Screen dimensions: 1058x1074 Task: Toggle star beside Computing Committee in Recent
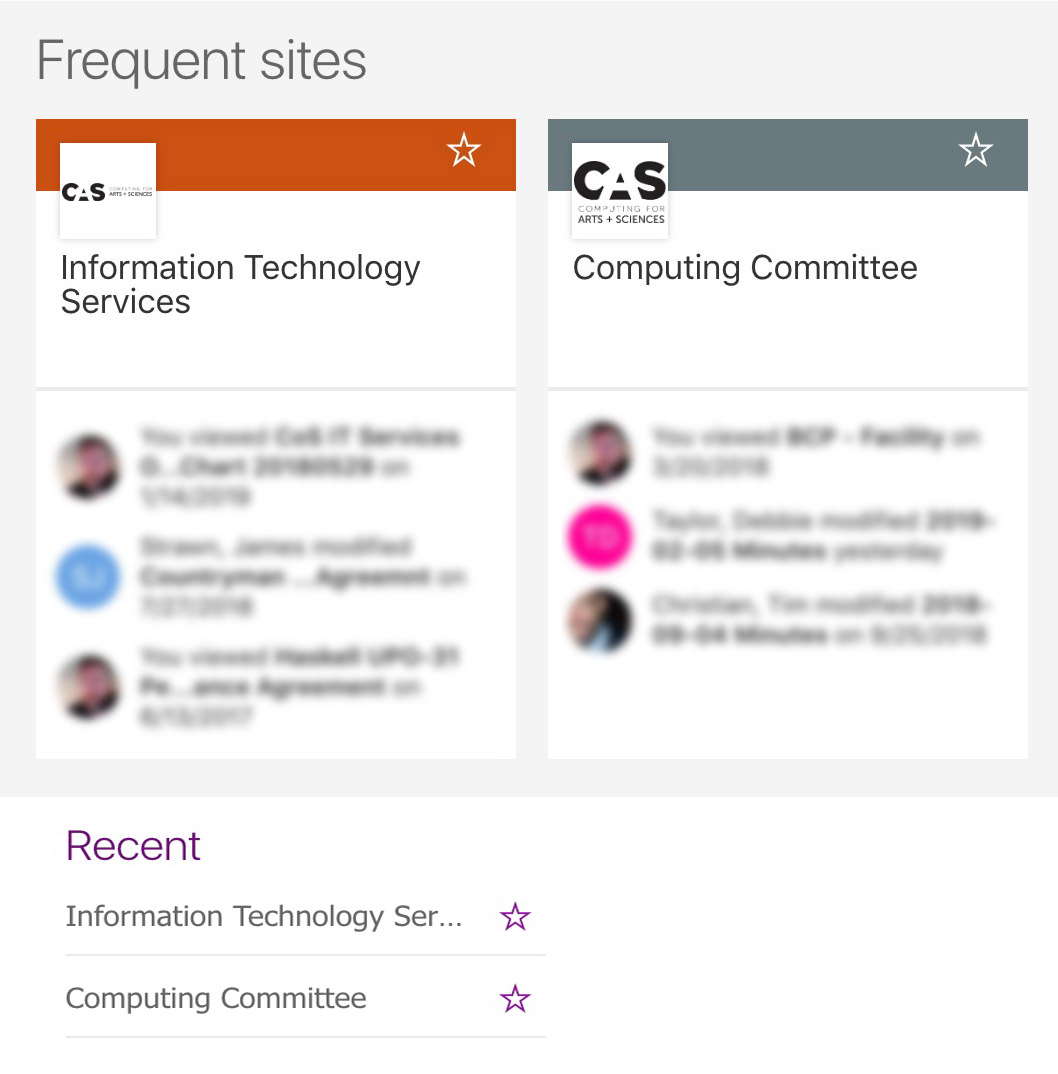tap(515, 998)
